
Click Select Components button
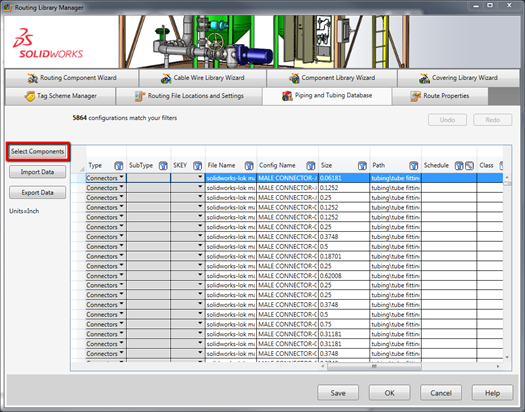click(38, 152)
